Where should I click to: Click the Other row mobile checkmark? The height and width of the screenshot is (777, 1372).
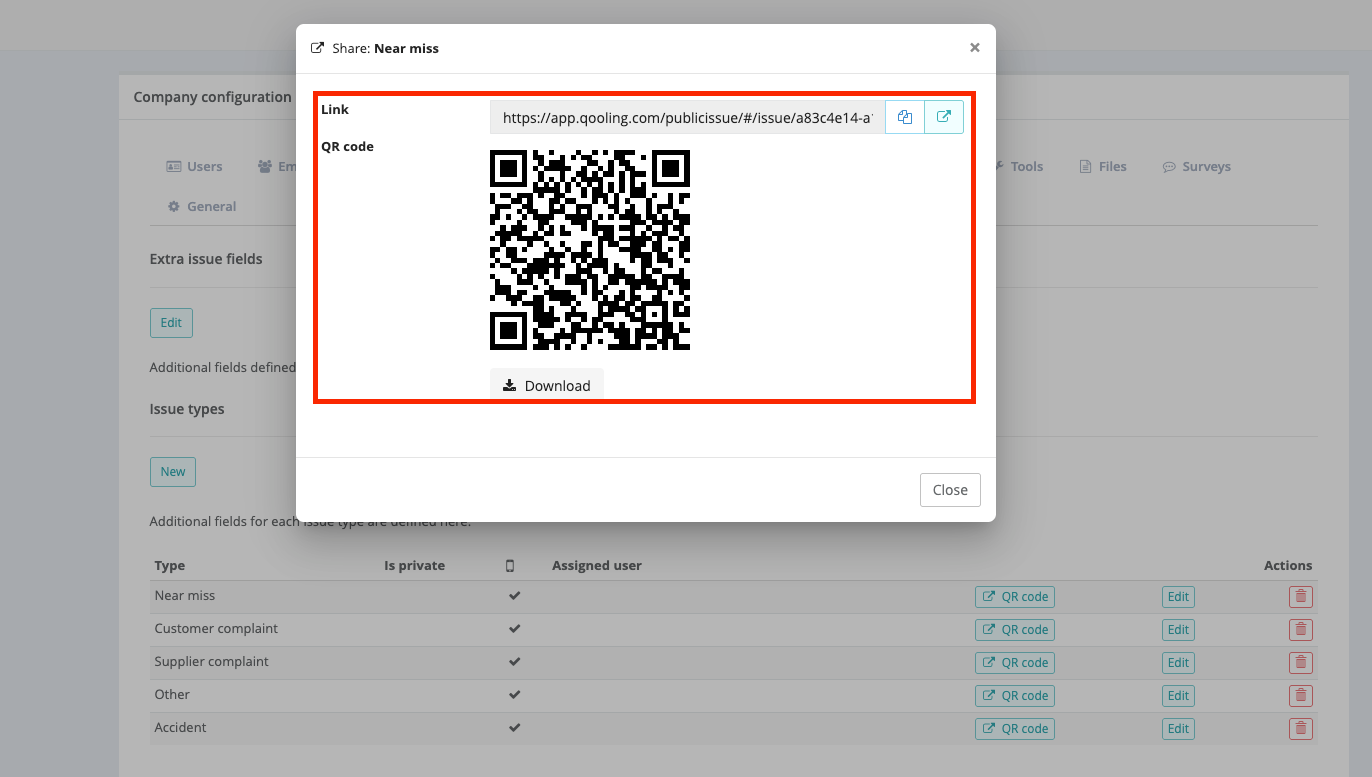pos(515,695)
